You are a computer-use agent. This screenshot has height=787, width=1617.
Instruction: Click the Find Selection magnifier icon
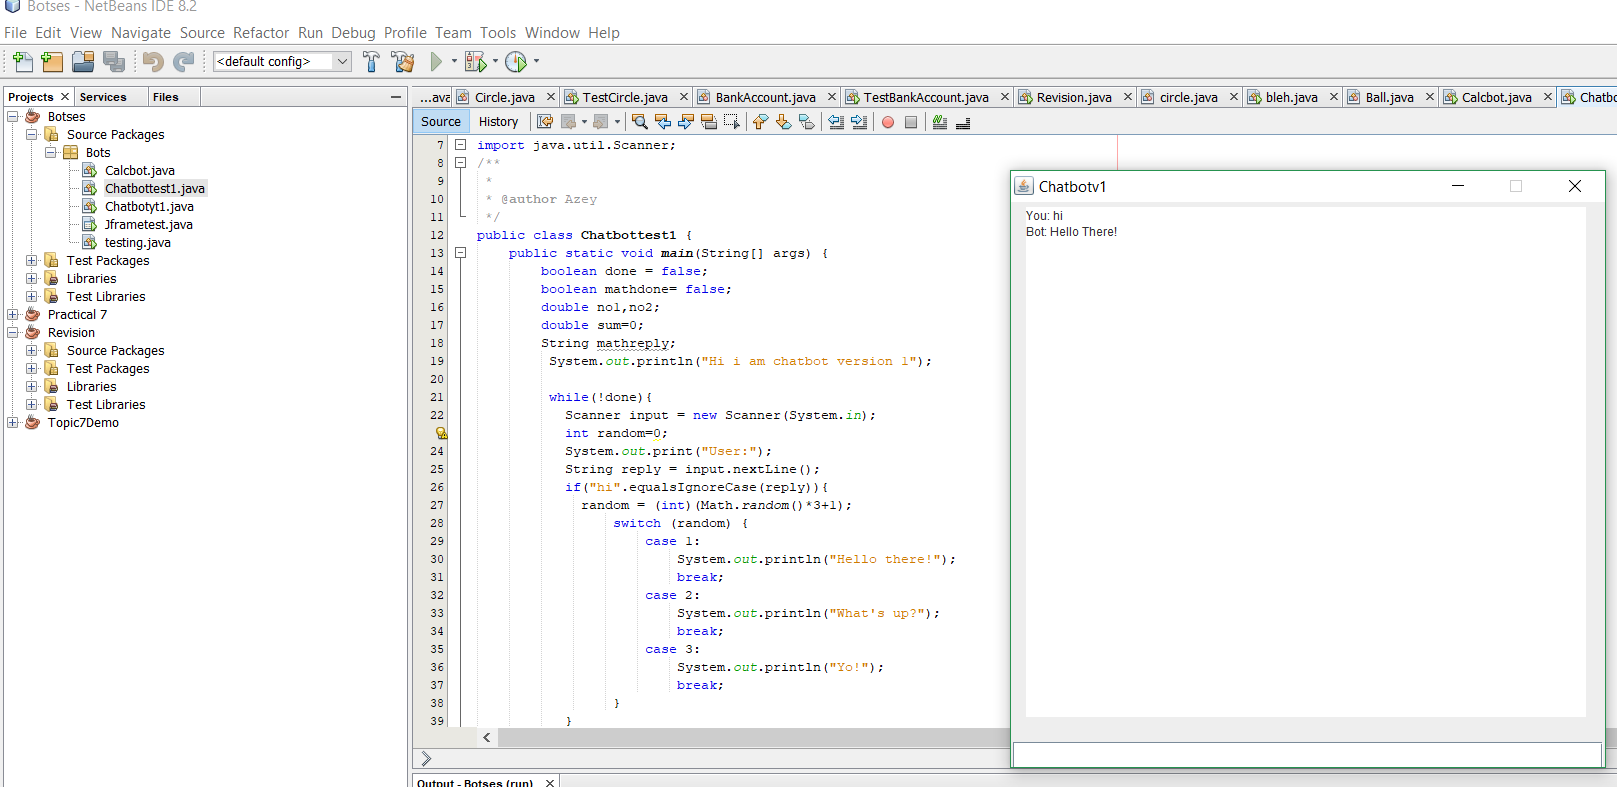[640, 122]
